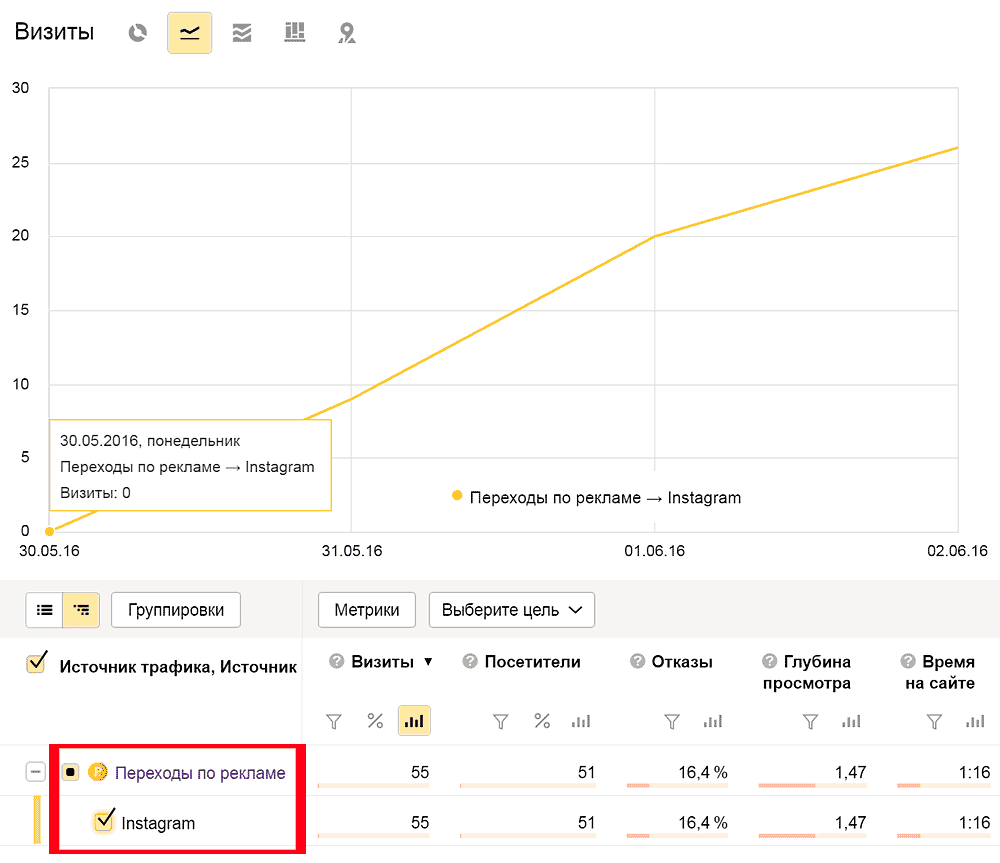Open Выберите цель dropdown

pyautogui.click(x=511, y=610)
